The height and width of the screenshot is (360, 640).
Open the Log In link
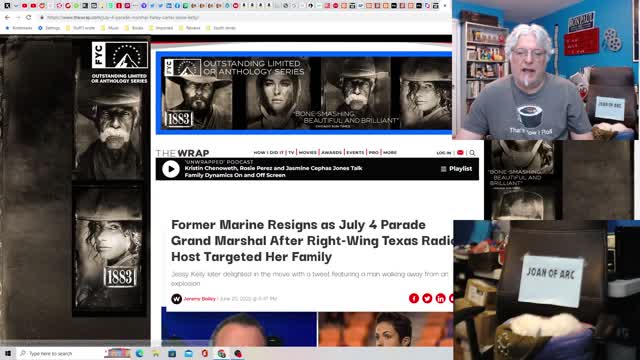[x=444, y=153]
